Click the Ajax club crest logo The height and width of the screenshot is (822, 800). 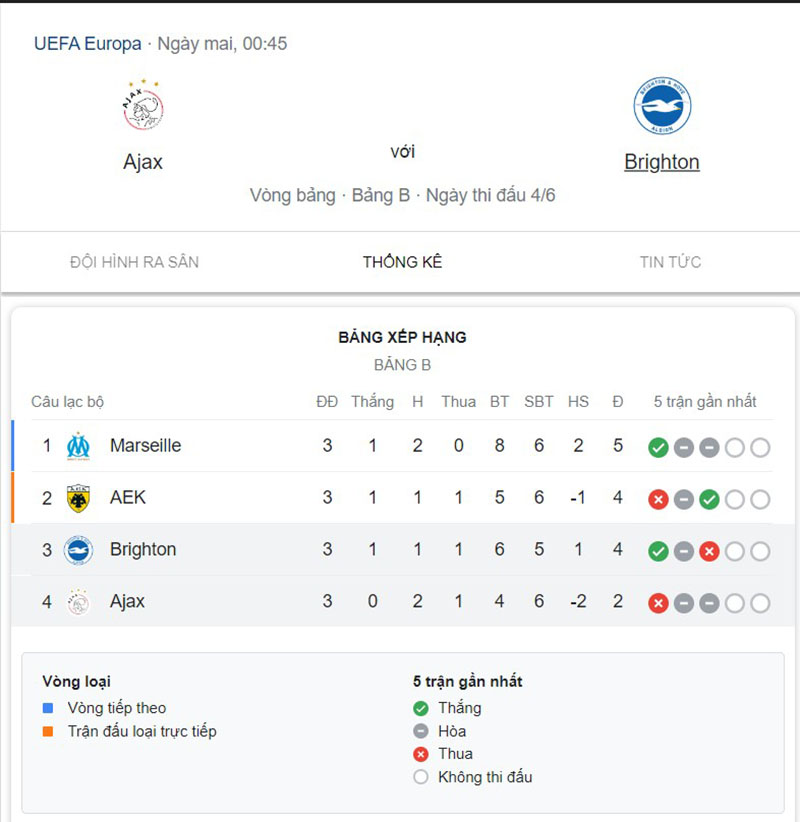coord(143,105)
